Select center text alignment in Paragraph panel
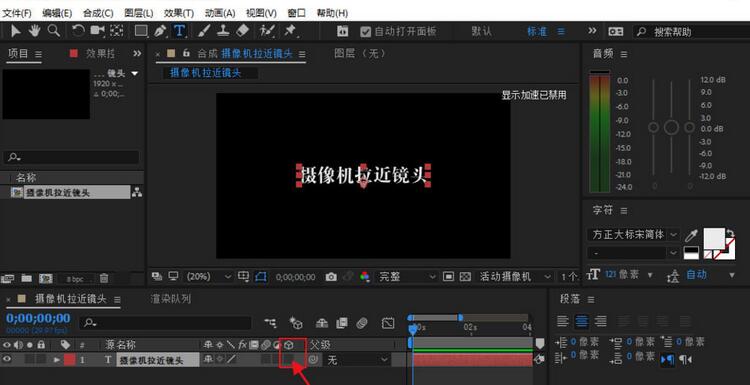The width and height of the screenshot is (750, 385). pyautogui.click(x=582, y=321)
